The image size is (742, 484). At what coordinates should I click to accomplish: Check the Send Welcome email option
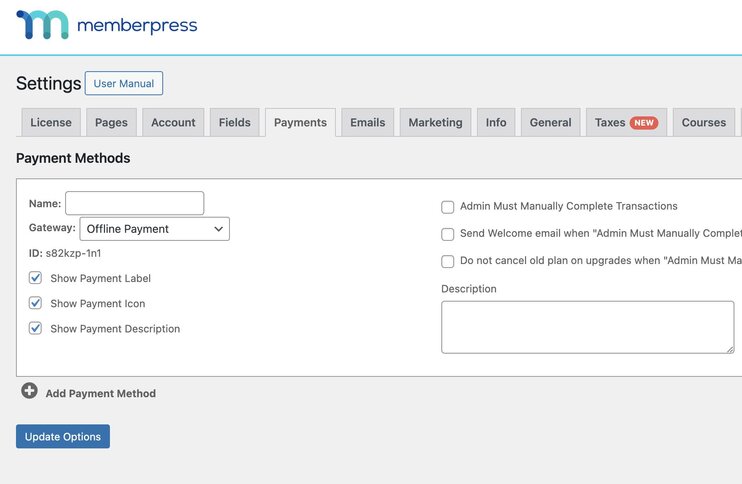point(448,234)
